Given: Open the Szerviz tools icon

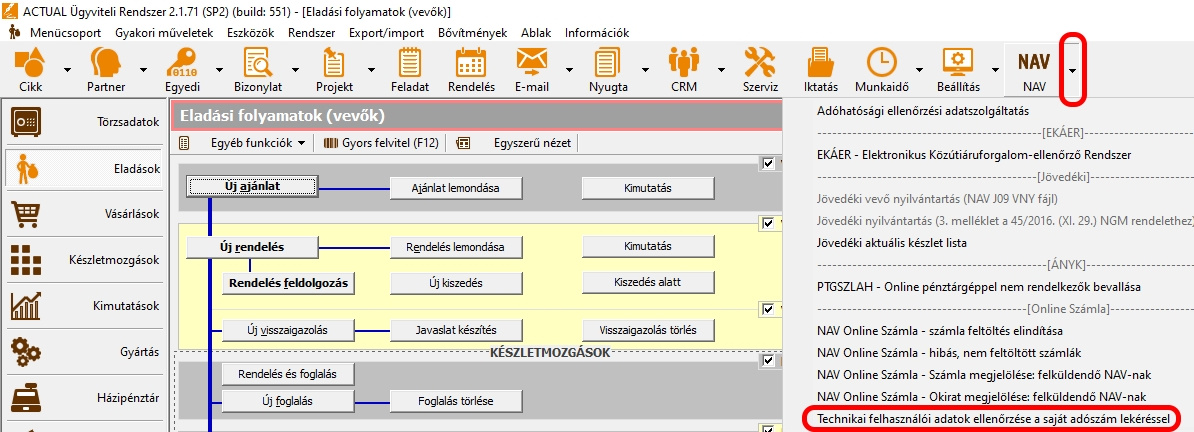Looking at the screenshot, I should (760, 69).
